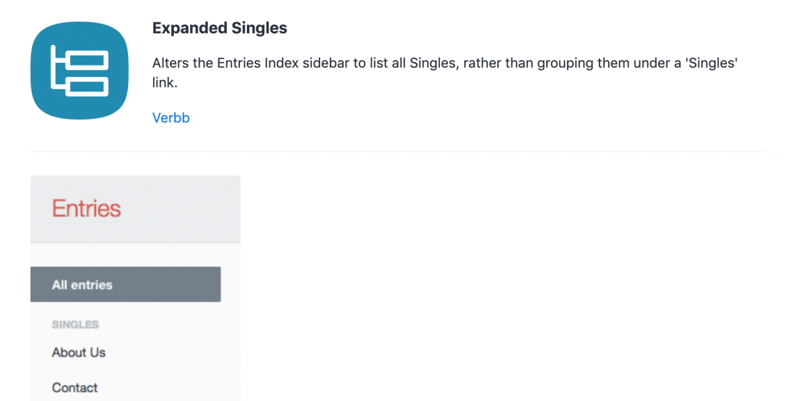Open the Contact single entry

click(x=75, y=387)
